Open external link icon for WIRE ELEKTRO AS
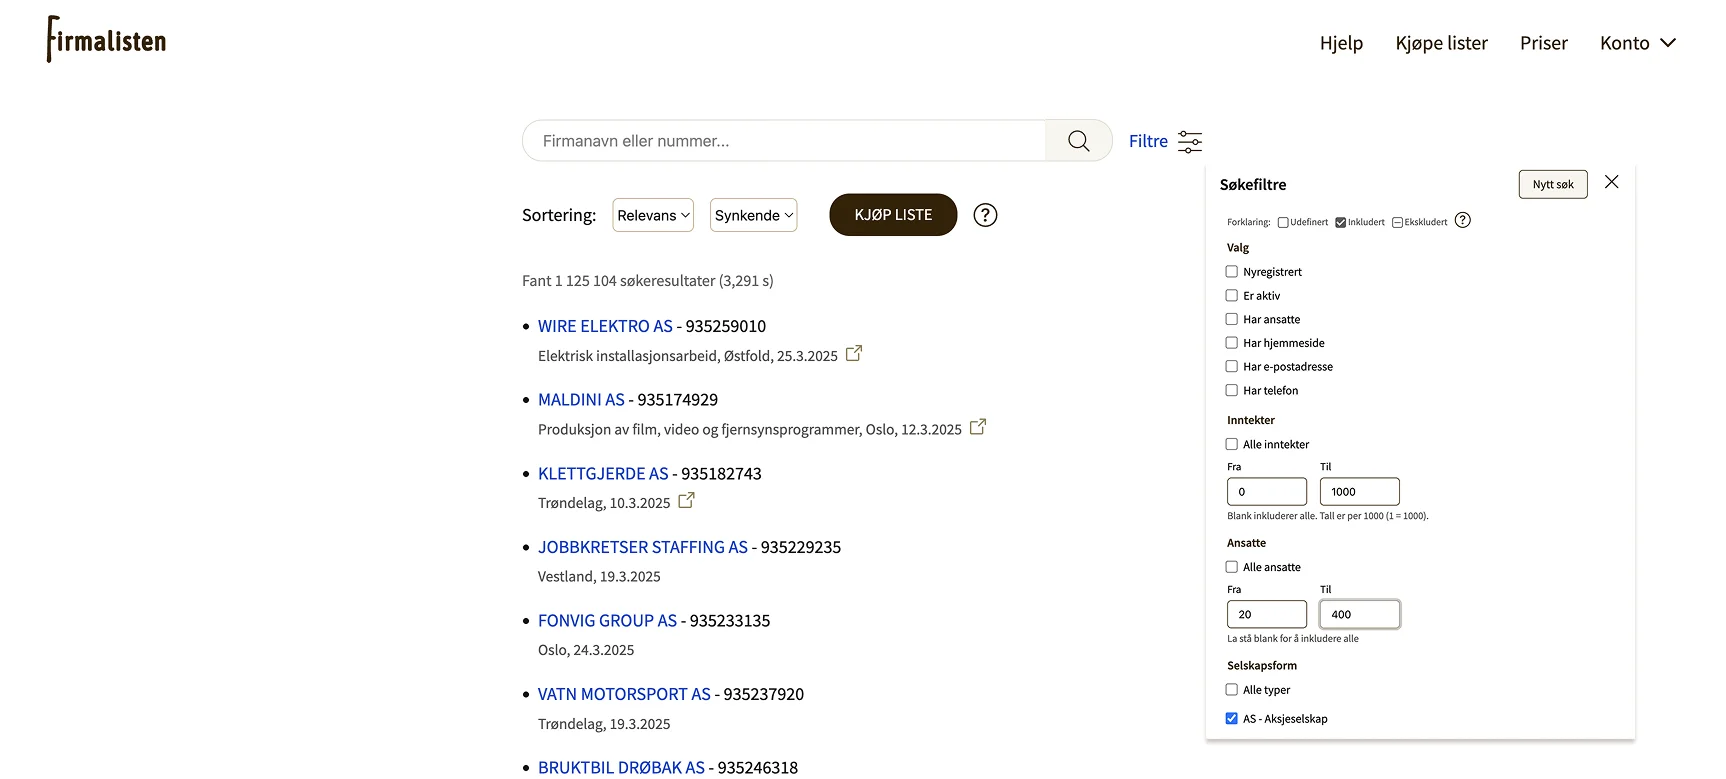The width and height of the screenshot is (1726, 779). [x=853, y=354]
